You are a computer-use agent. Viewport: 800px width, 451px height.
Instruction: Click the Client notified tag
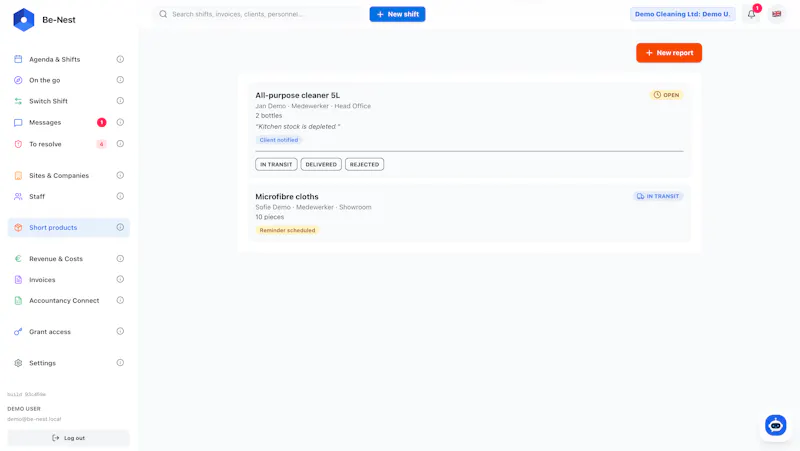[x=279, y=140]
